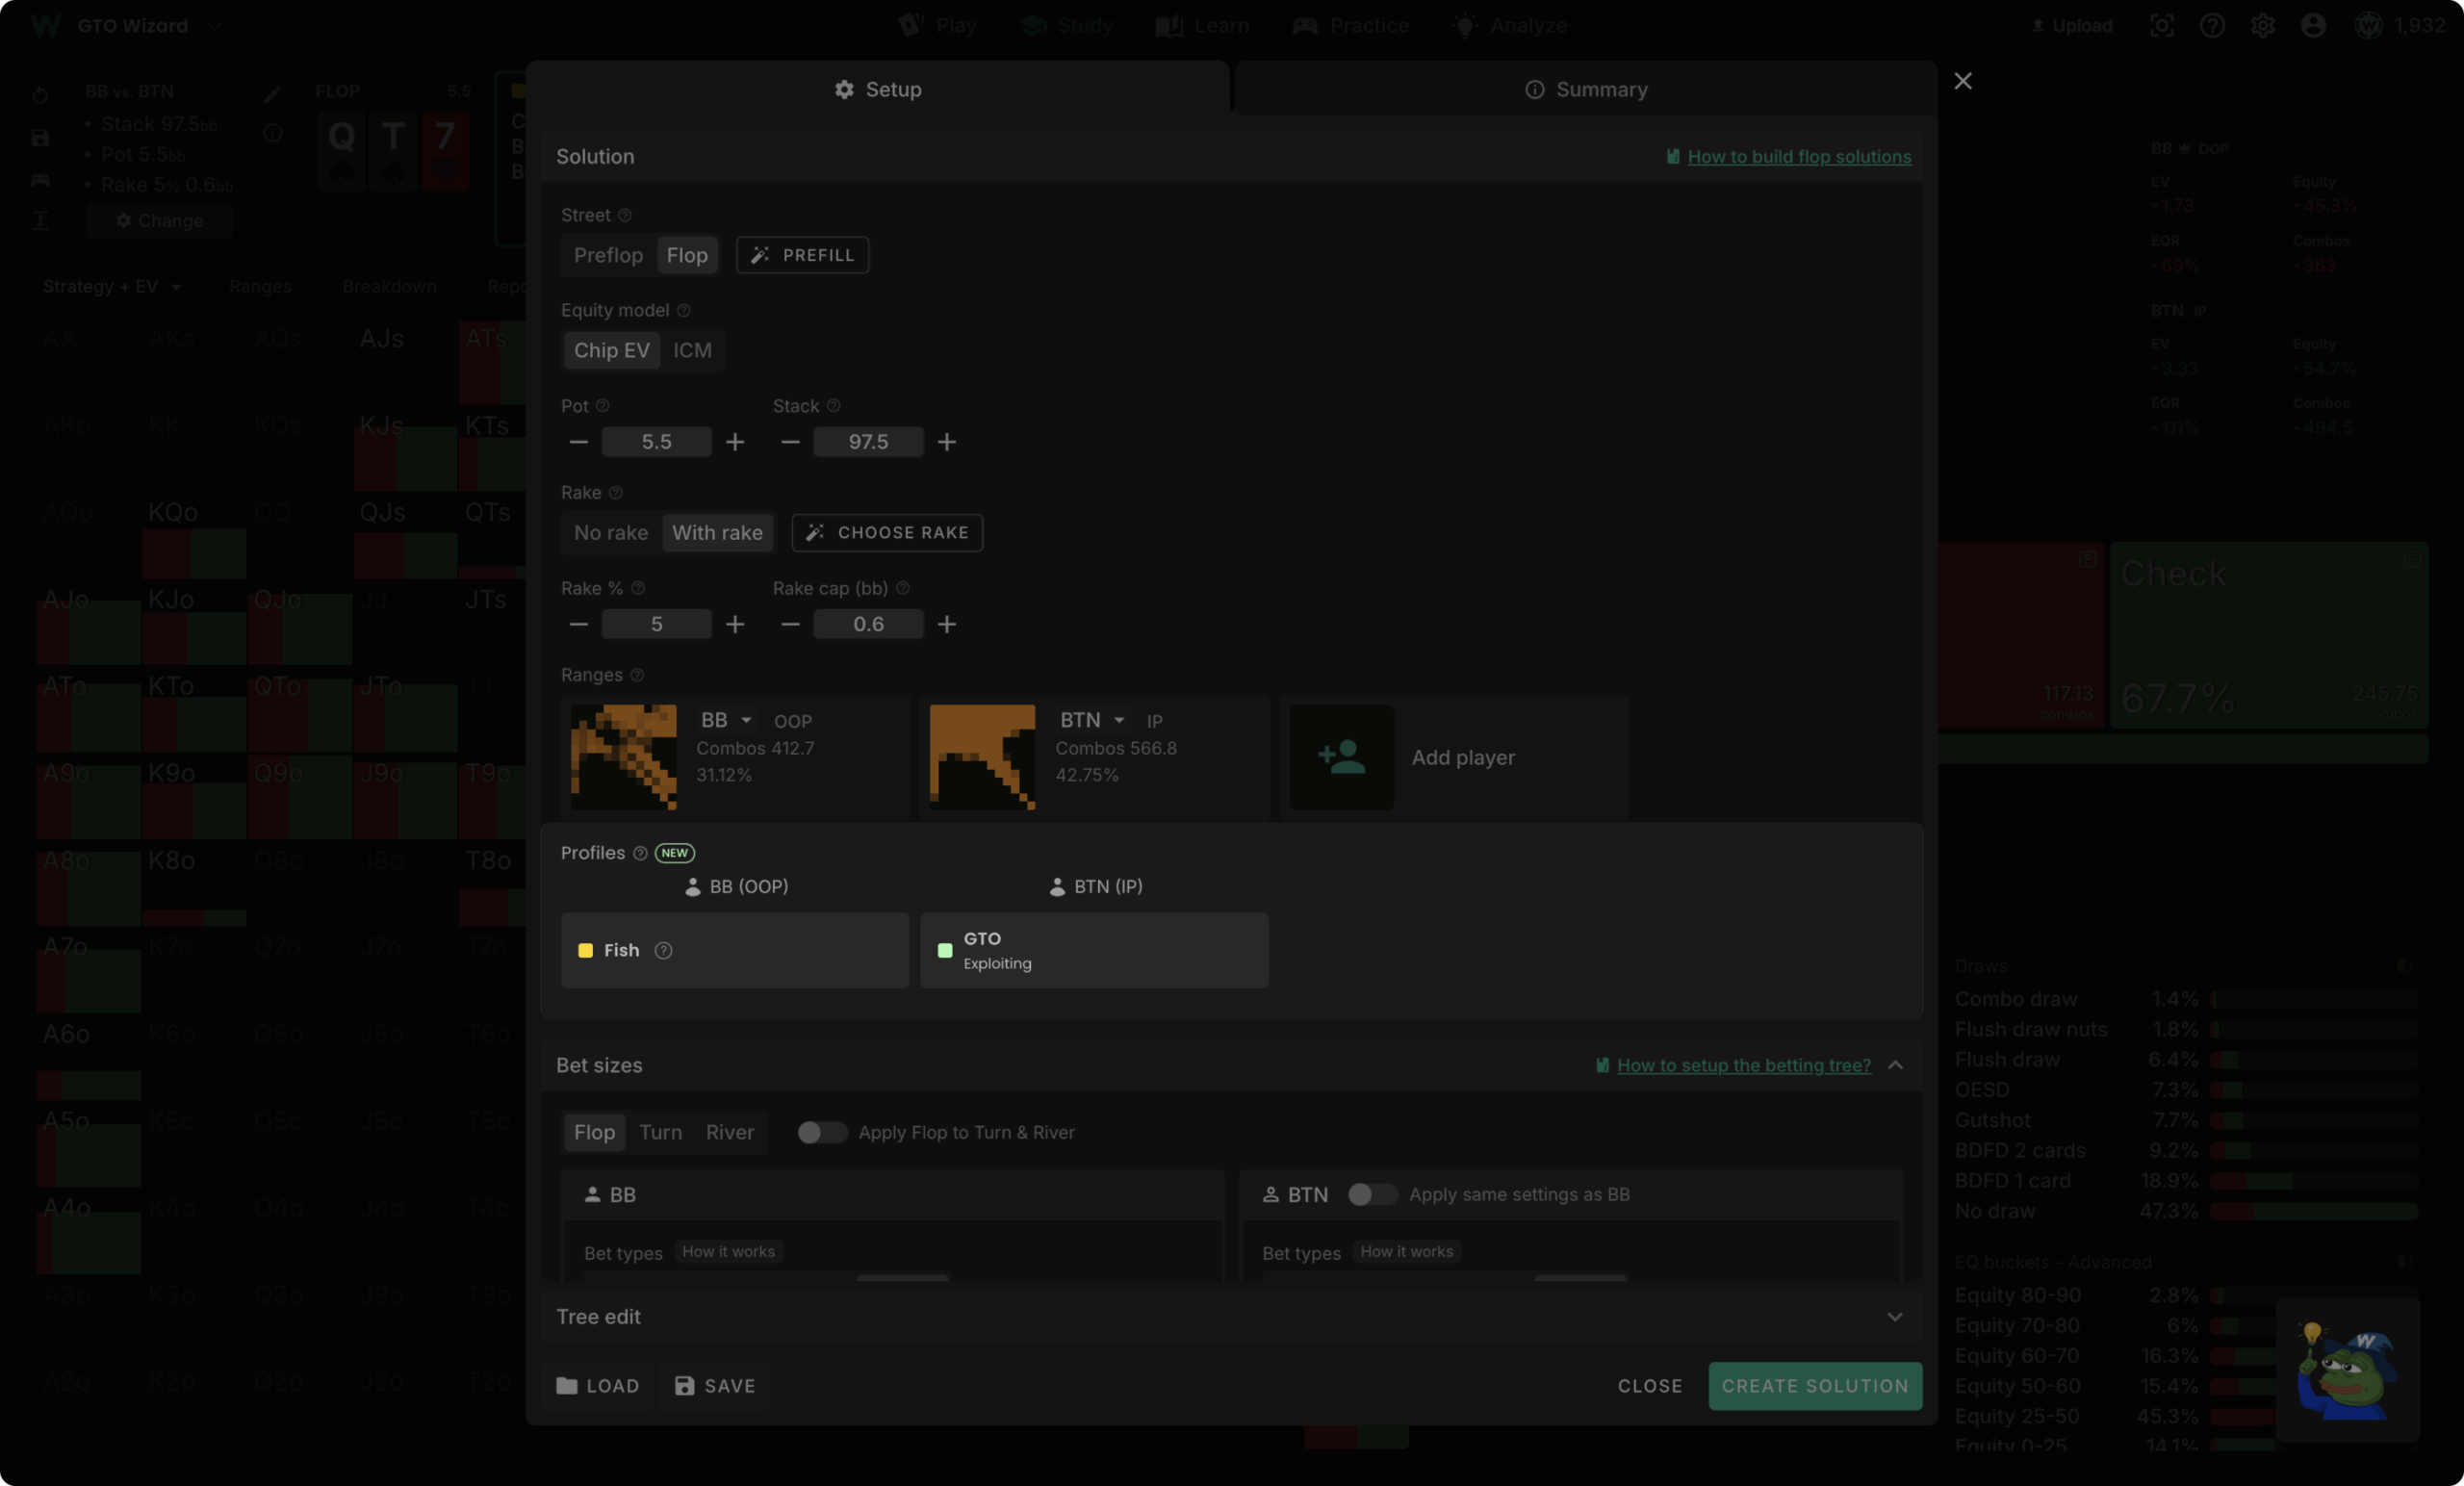Select the GTO Exploiting profile swatch
This screenshot has width=2464, height=1486.
pyautogui.click(x=945, y=950)
